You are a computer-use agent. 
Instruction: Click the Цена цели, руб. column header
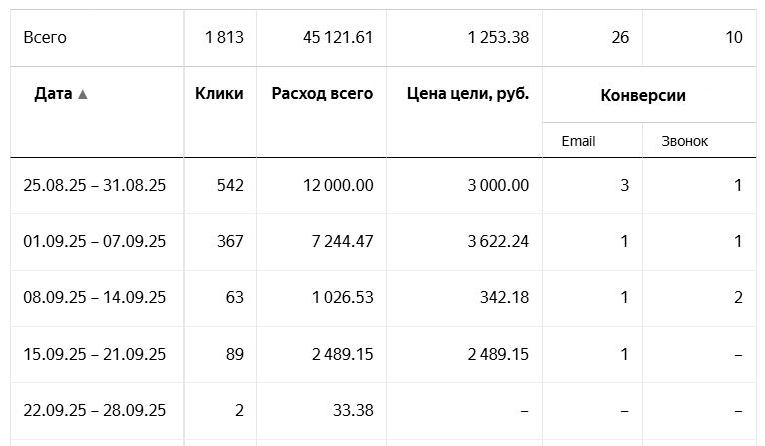(x=468, y=94)
